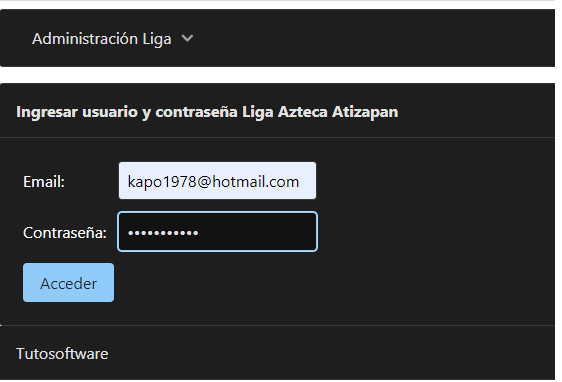Click the empty area of the top navigation bar
Viewport: 562px width, 382px height.
373,38
